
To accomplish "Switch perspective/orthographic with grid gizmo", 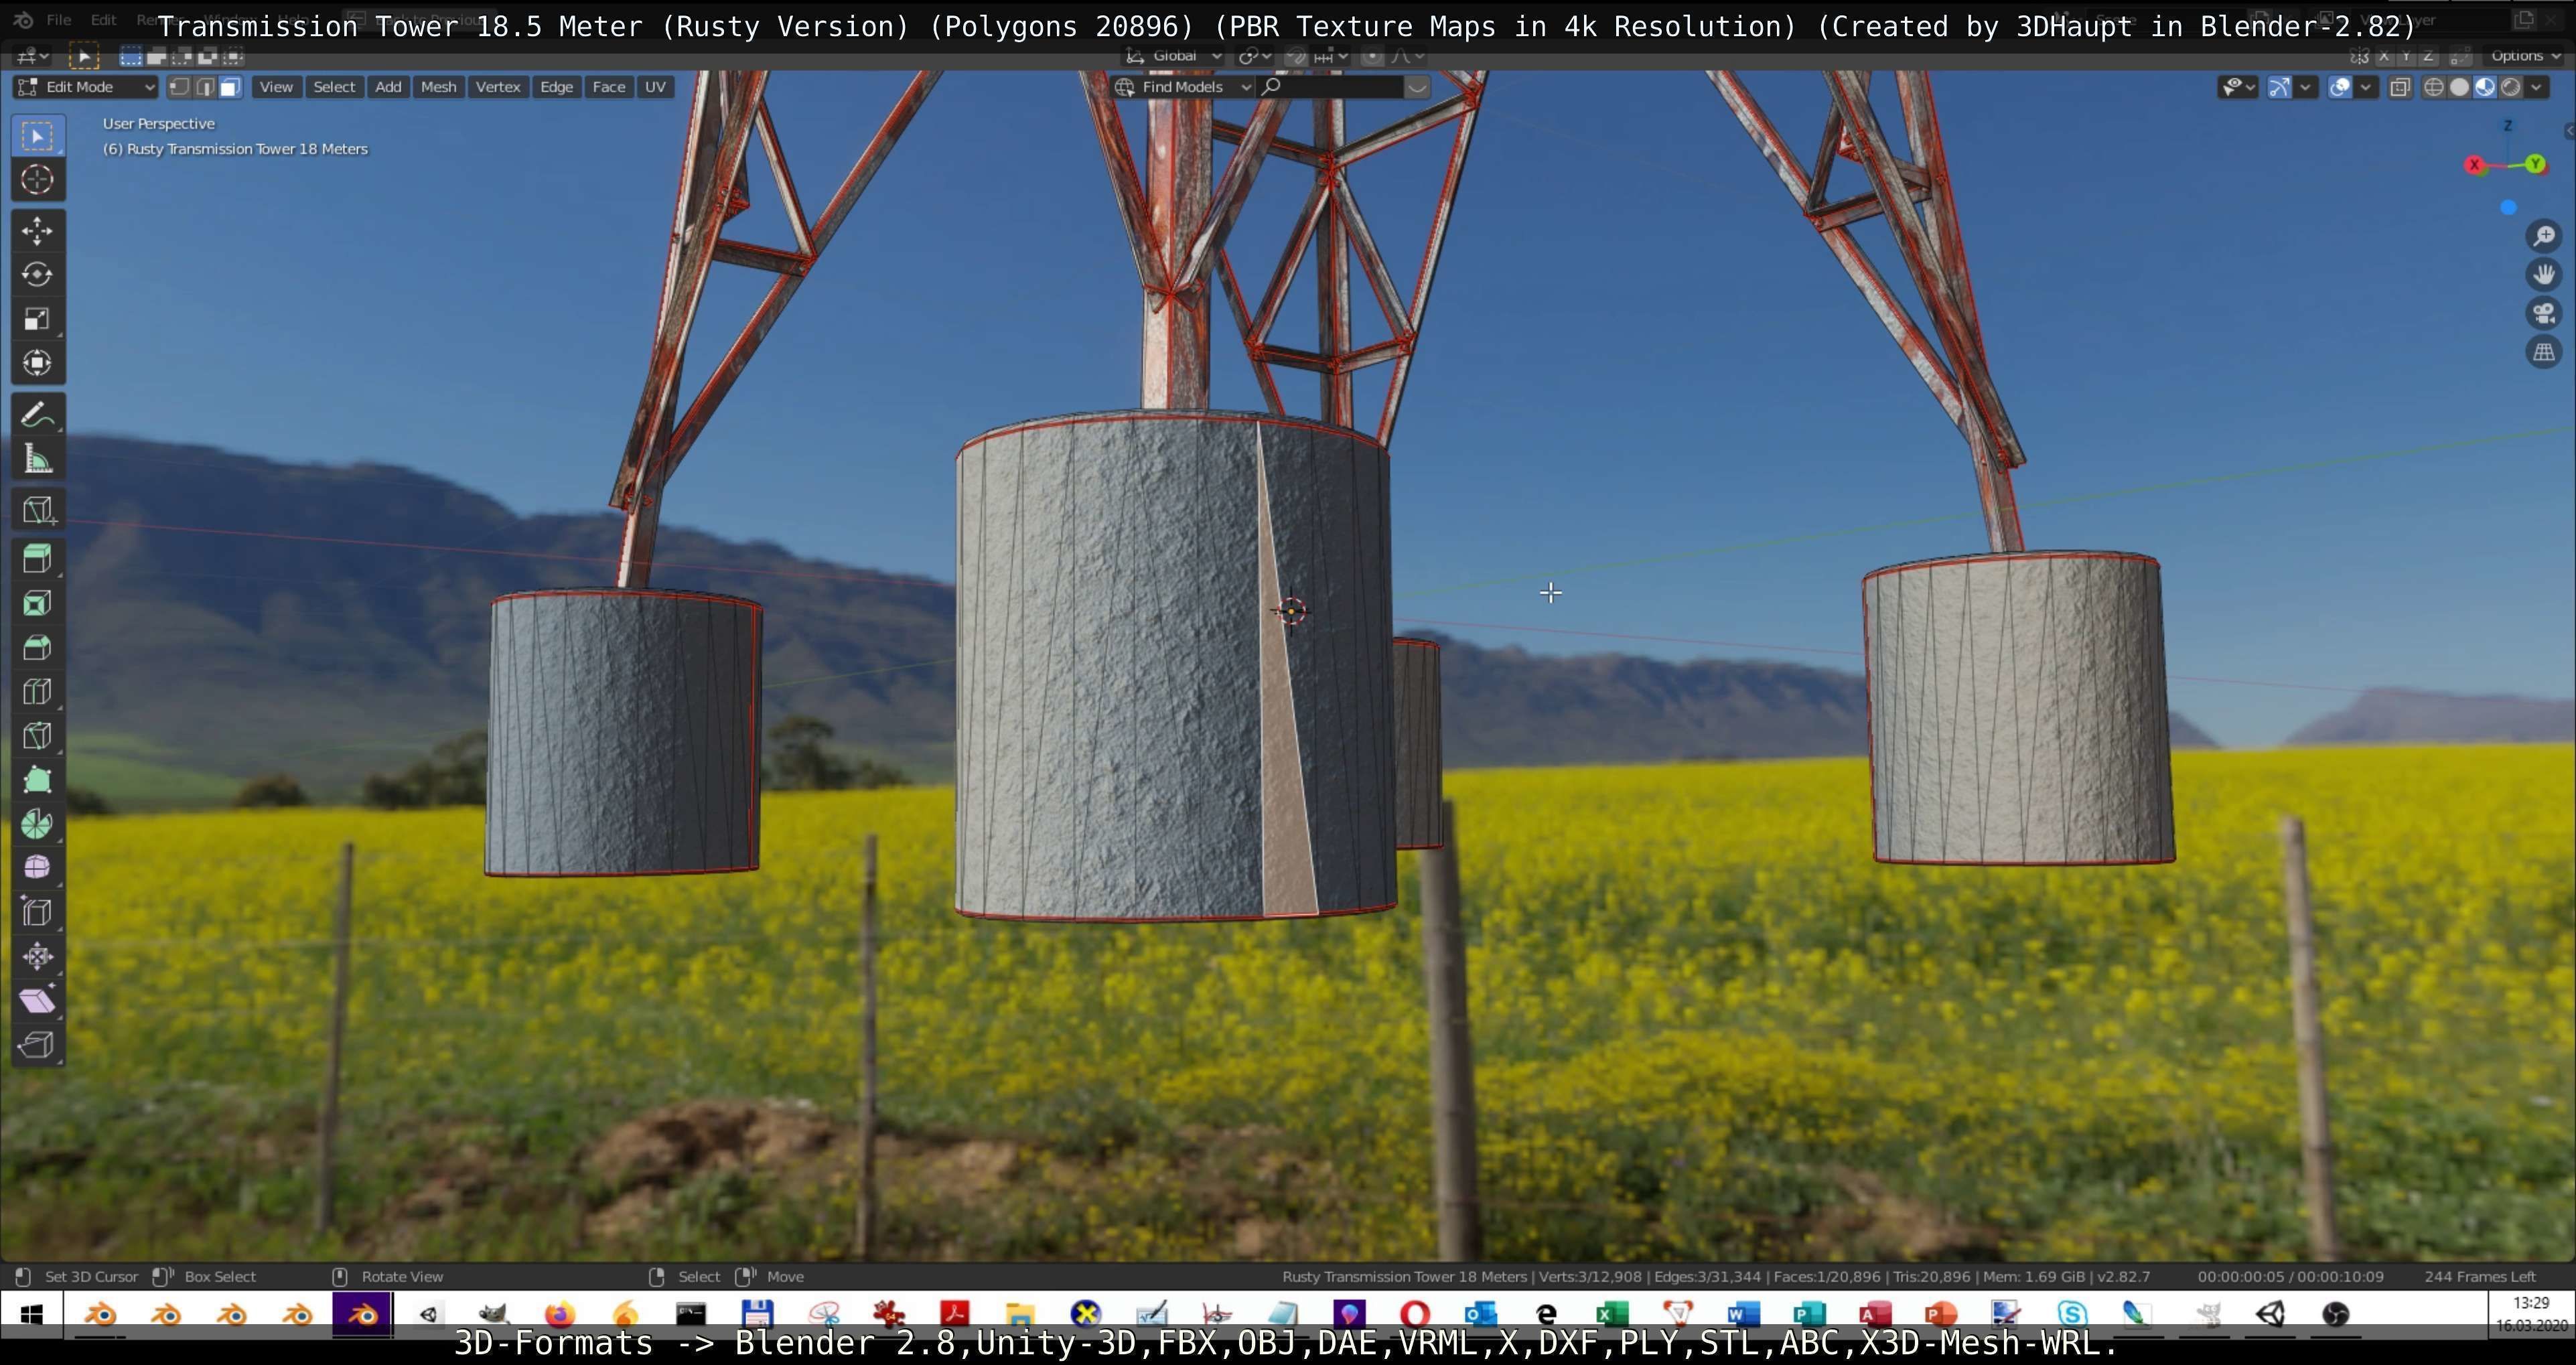I will pos(2544,352).
